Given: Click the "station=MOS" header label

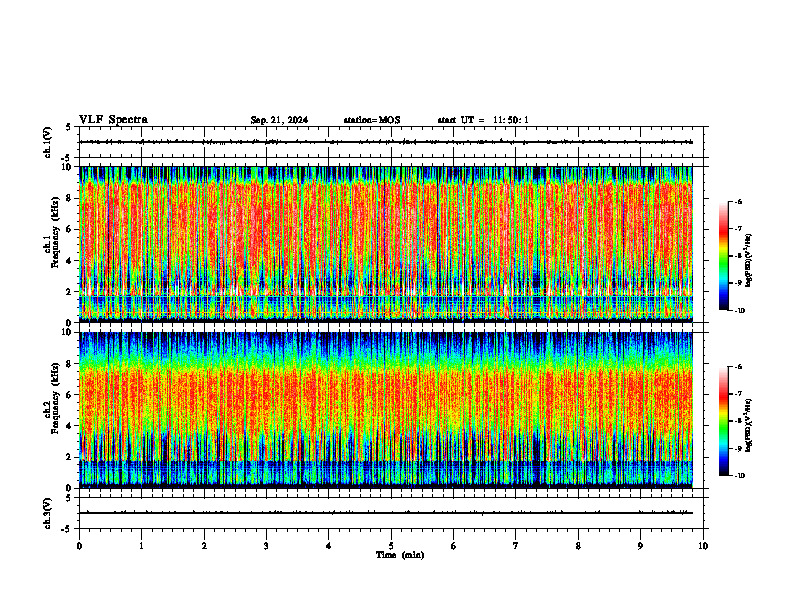Looking at the screenshot, I should [x=372, y=120].
